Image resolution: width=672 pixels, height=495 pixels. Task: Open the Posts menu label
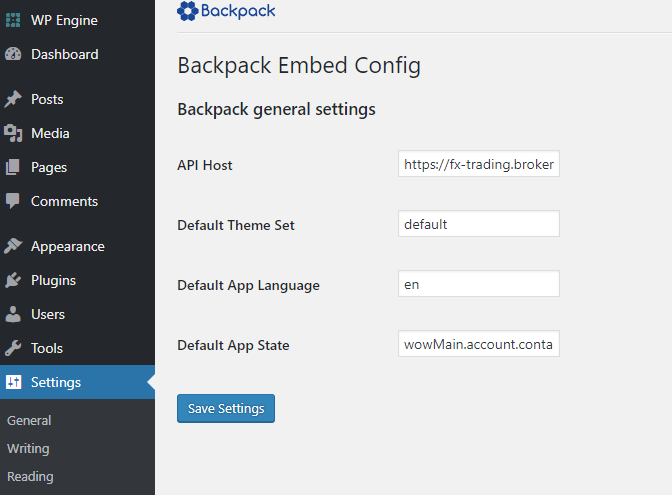47,99
